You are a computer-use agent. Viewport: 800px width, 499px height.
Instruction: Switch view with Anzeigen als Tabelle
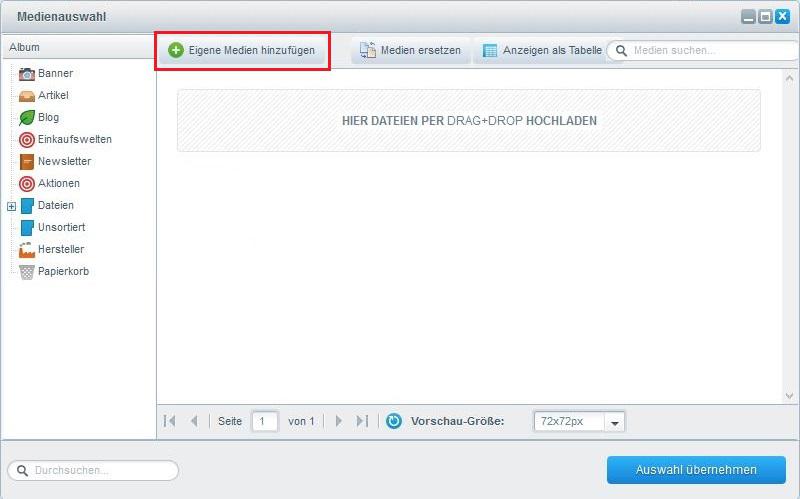pos(542,50)
